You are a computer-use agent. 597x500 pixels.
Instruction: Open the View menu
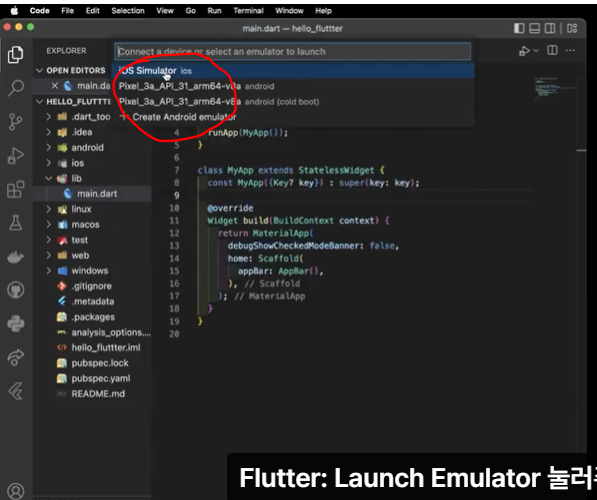[x=165, y=11]
